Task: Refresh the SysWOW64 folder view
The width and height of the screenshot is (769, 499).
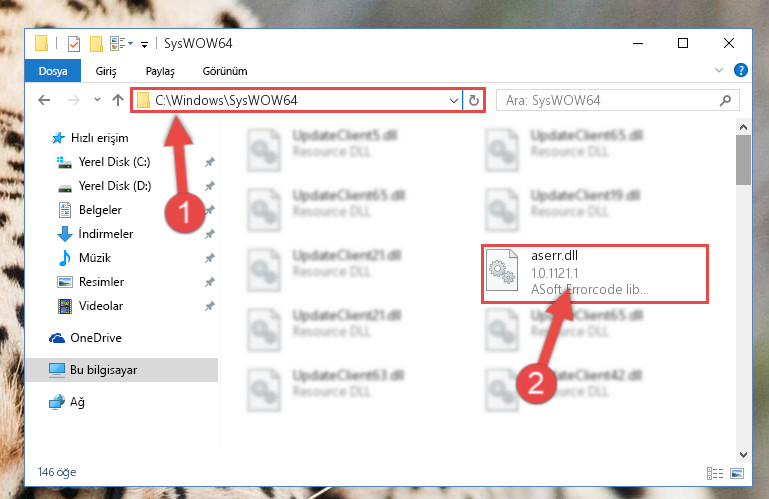Action: point(474,101)
